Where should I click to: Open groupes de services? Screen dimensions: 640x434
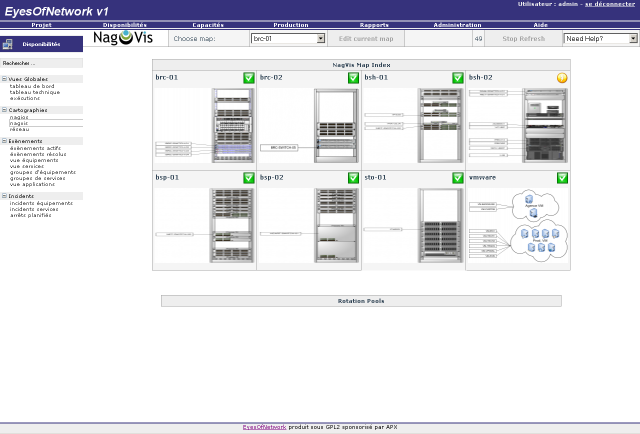[x=37, y=178]
